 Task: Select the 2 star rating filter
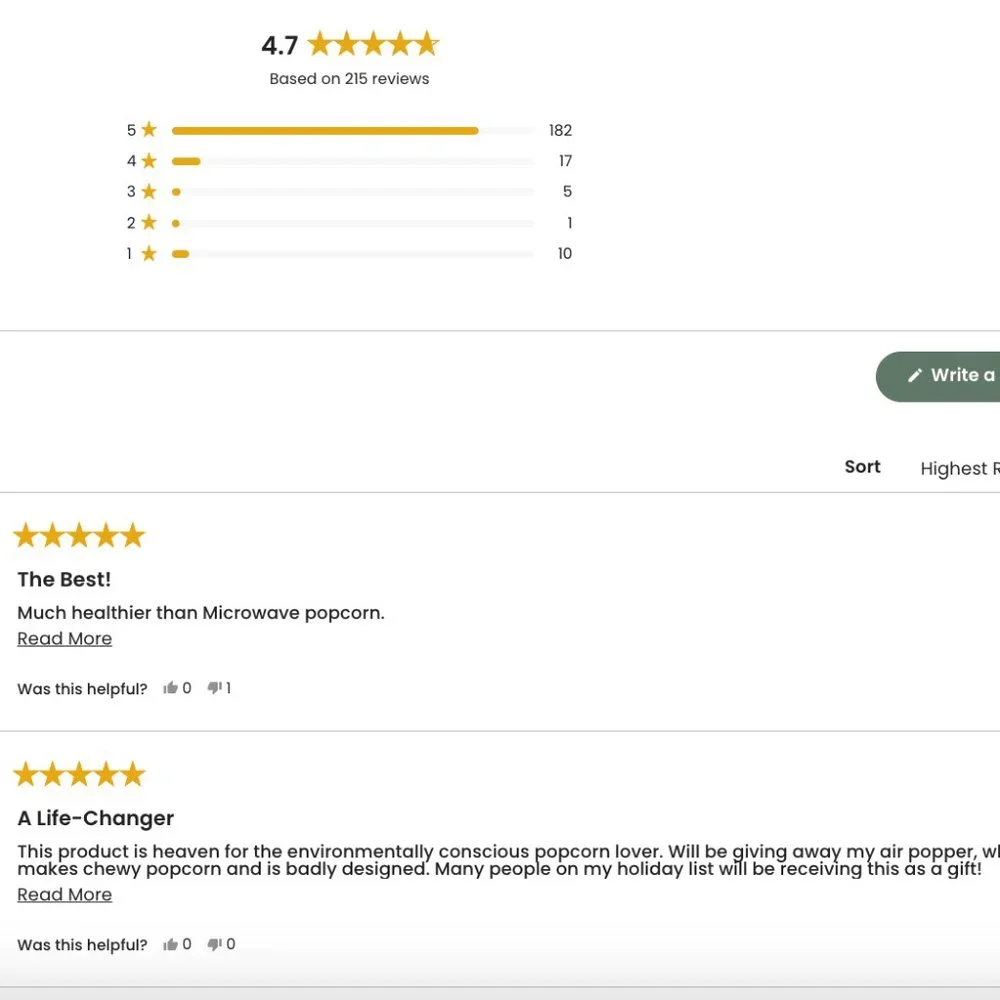pyautogui.click(x=349, y=223)
